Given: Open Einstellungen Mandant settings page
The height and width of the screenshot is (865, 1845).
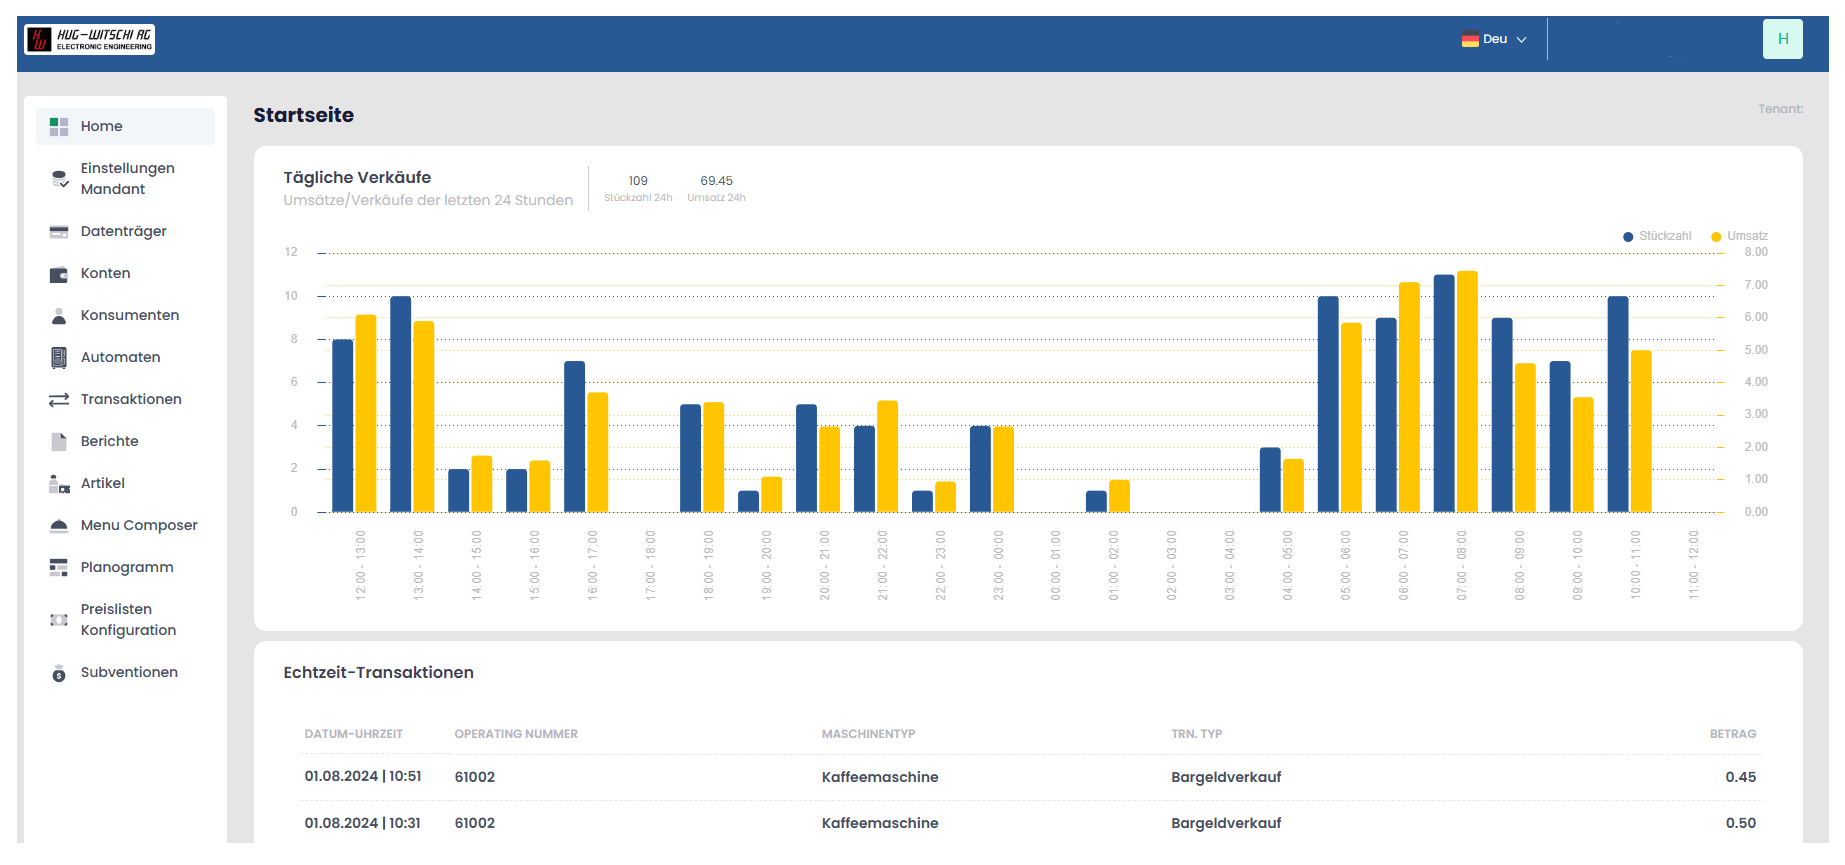Looking at the screenshot, I should click(x=127, y=179).
